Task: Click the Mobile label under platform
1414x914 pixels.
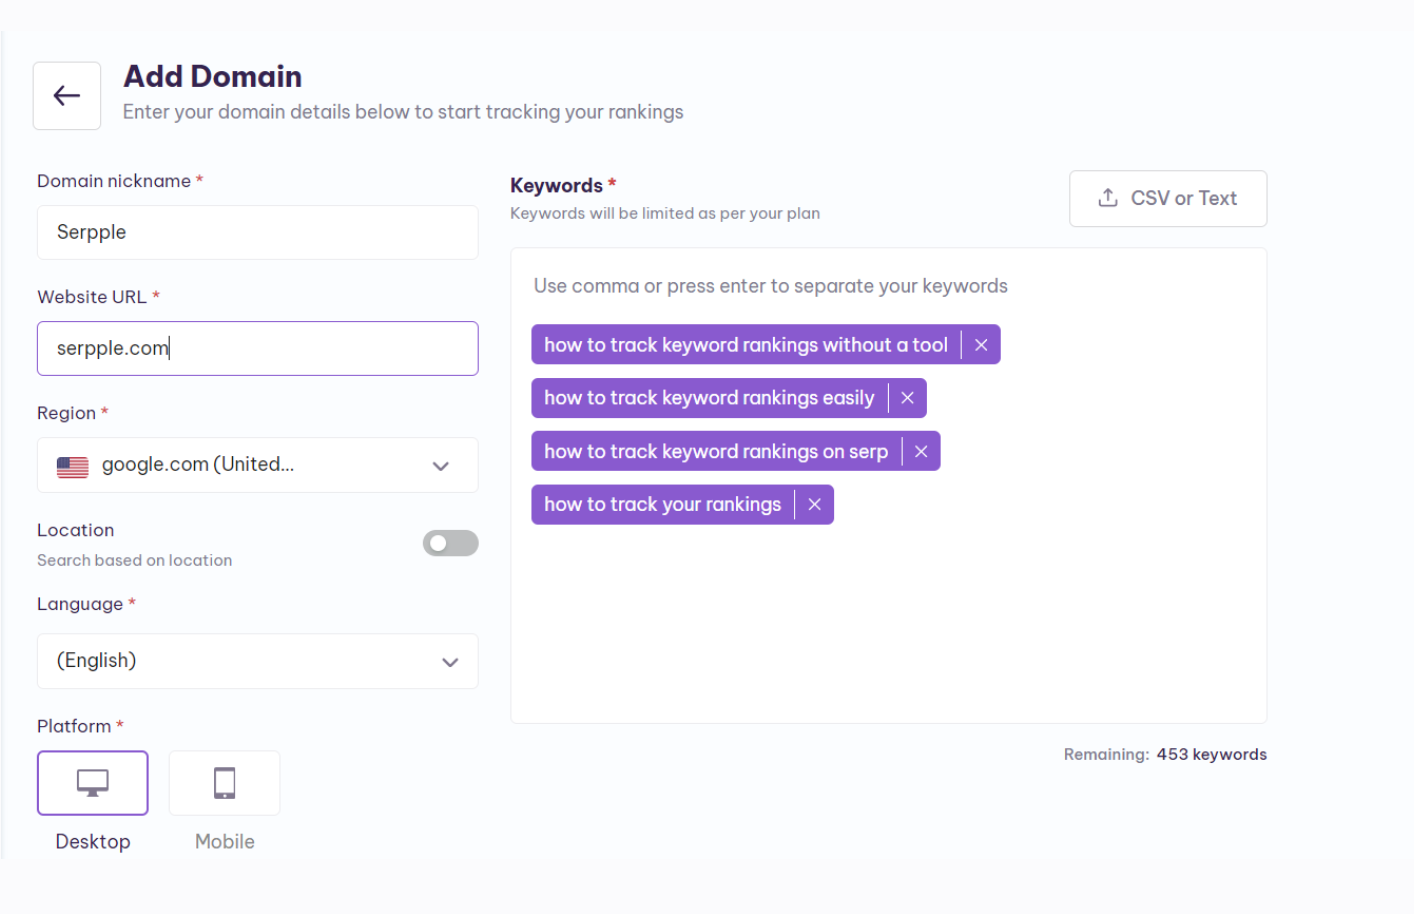Action: tap(225, 842)
